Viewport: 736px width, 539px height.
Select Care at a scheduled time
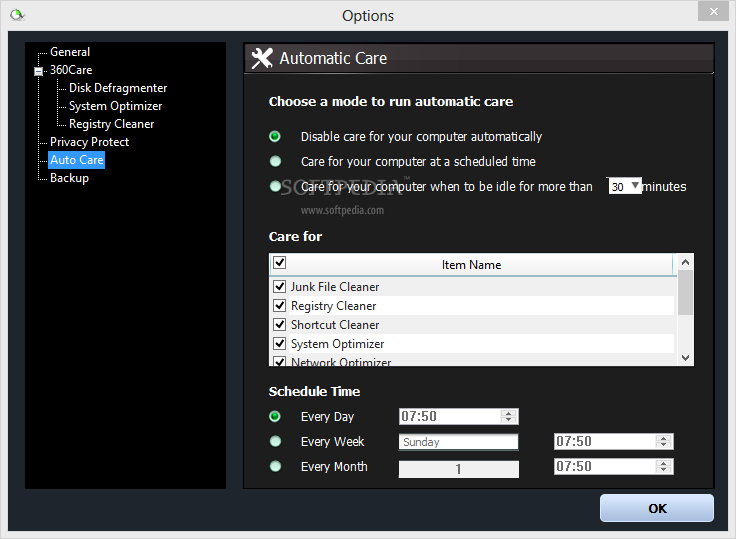(275, 162)
